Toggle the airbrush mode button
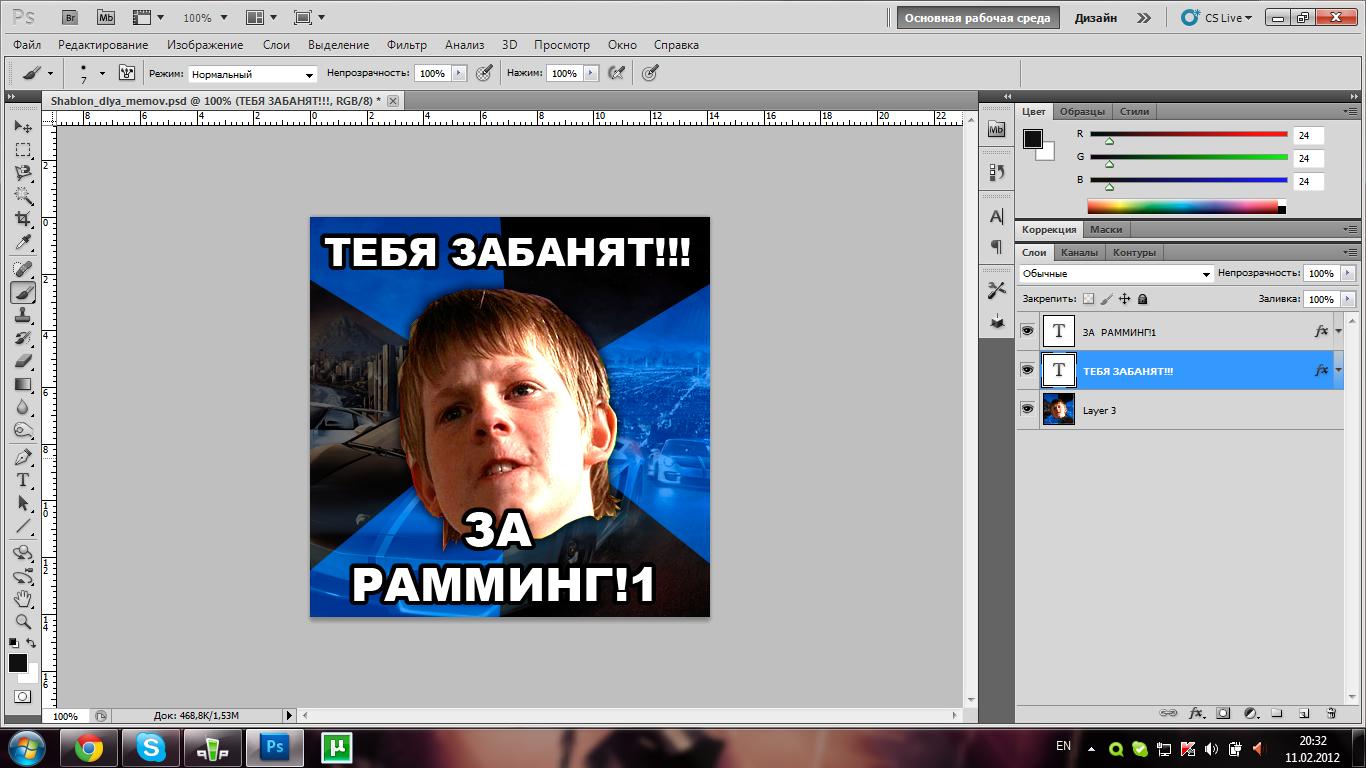 pos(617,73)
